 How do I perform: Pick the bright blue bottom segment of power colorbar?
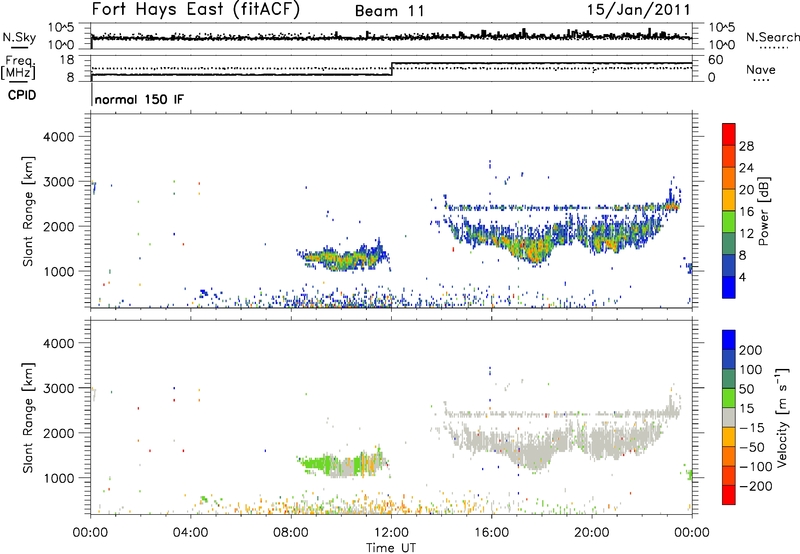click(729, 287)
